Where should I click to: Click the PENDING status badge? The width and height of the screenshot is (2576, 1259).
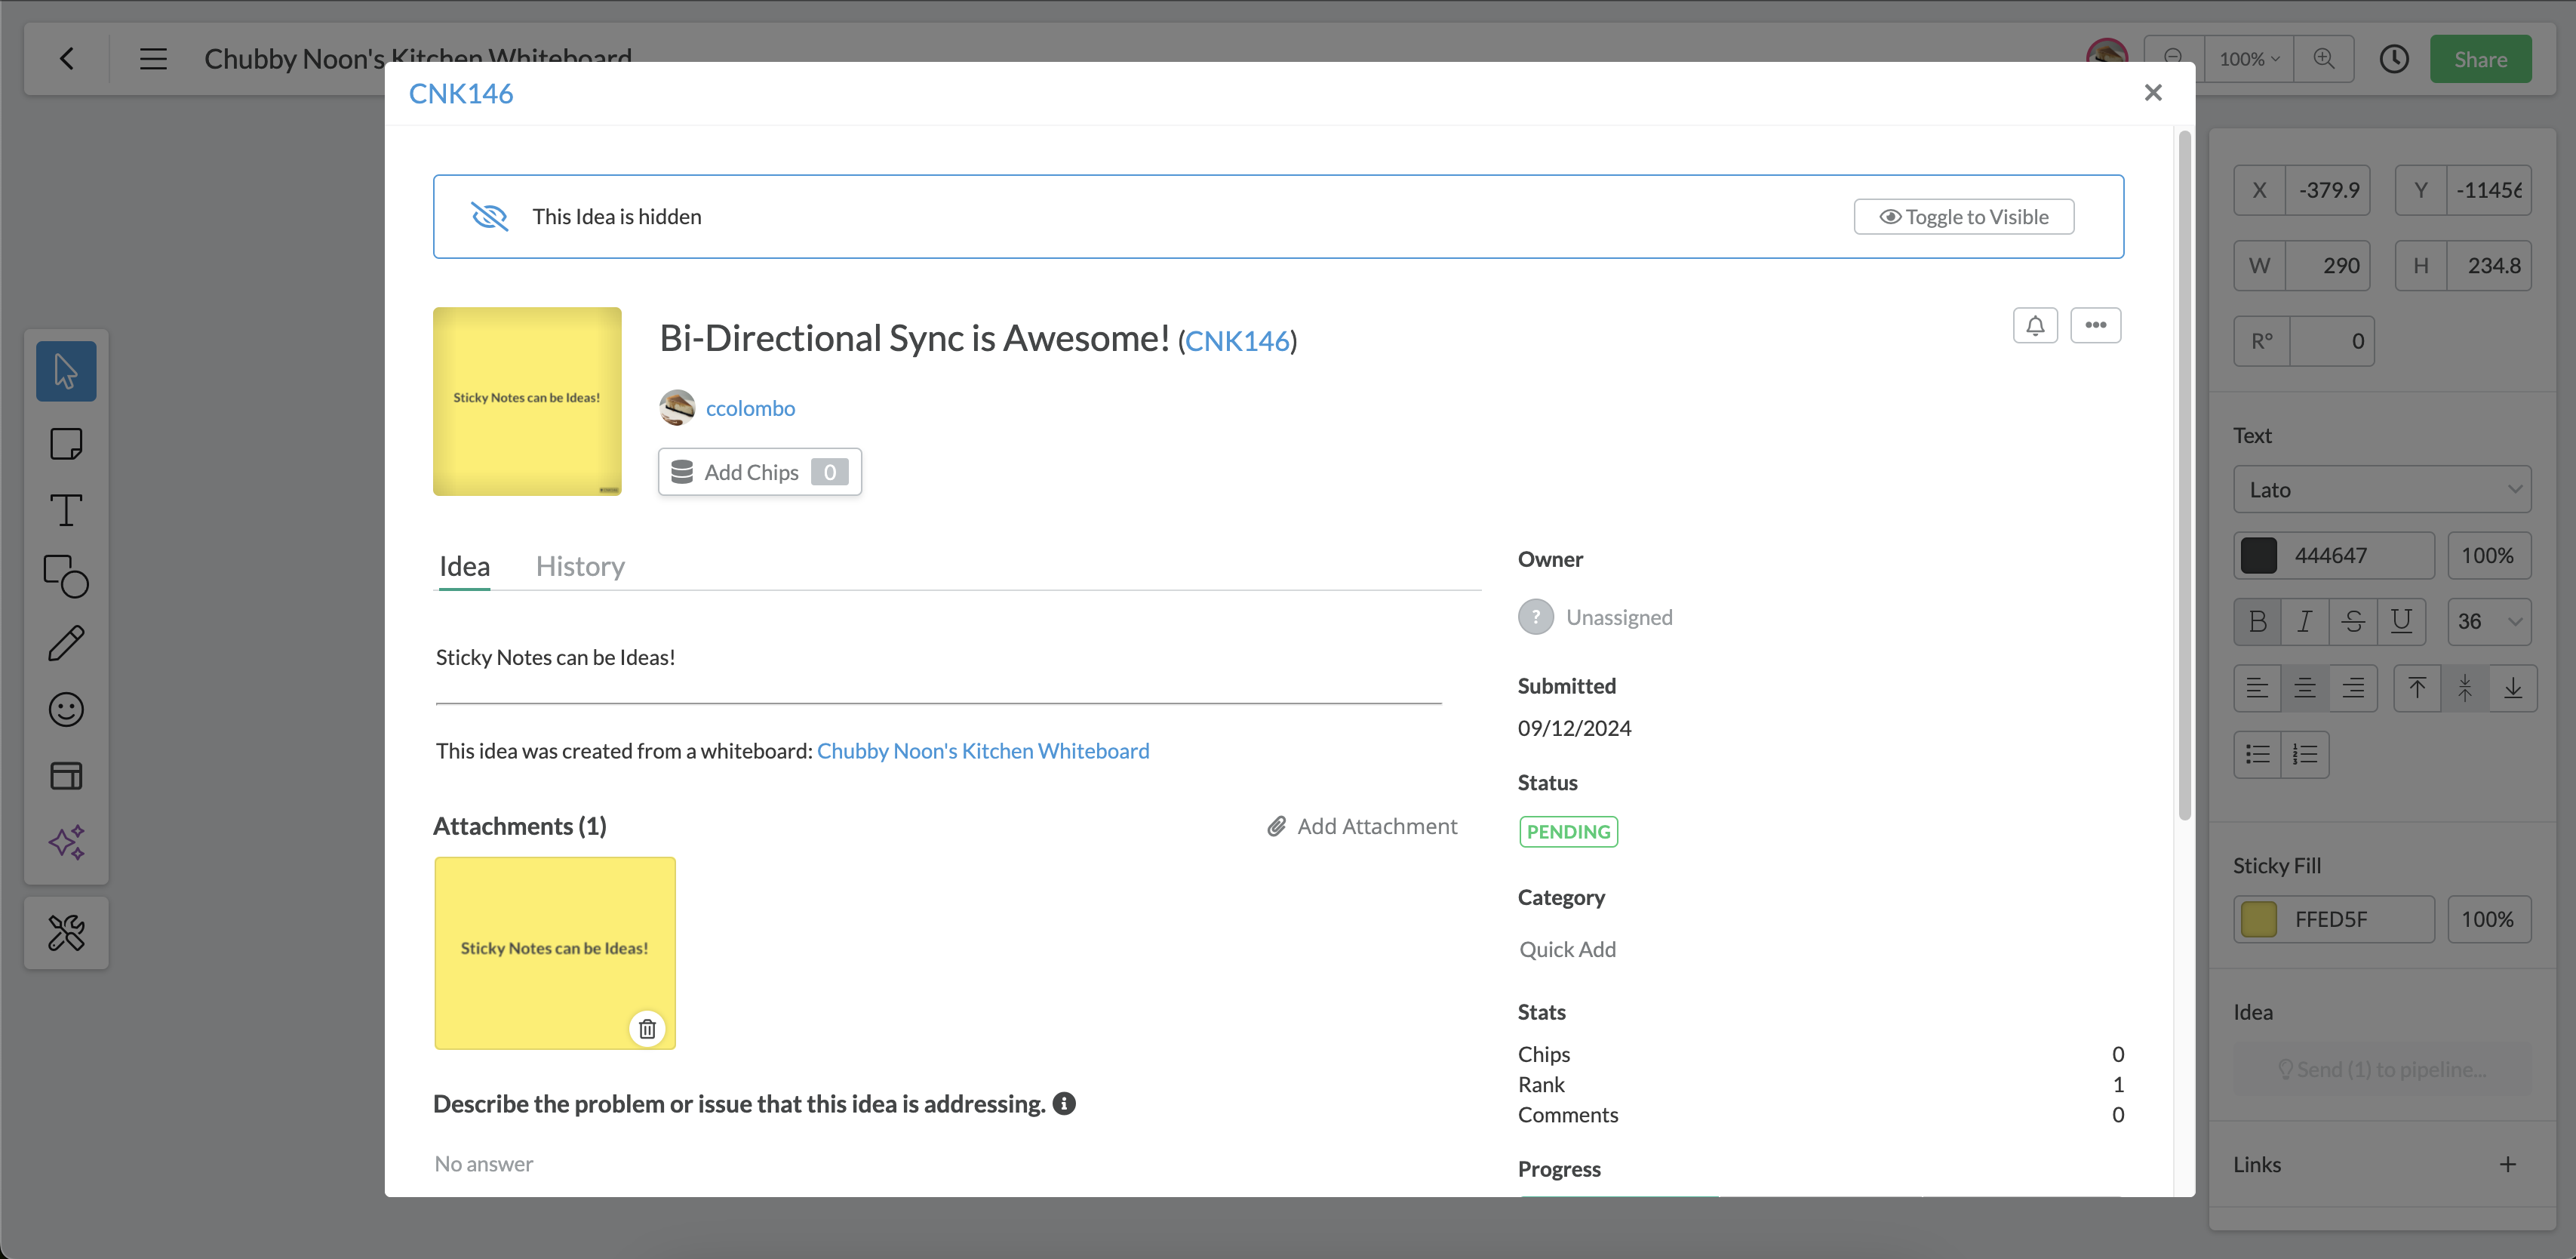coord(1568,831)
